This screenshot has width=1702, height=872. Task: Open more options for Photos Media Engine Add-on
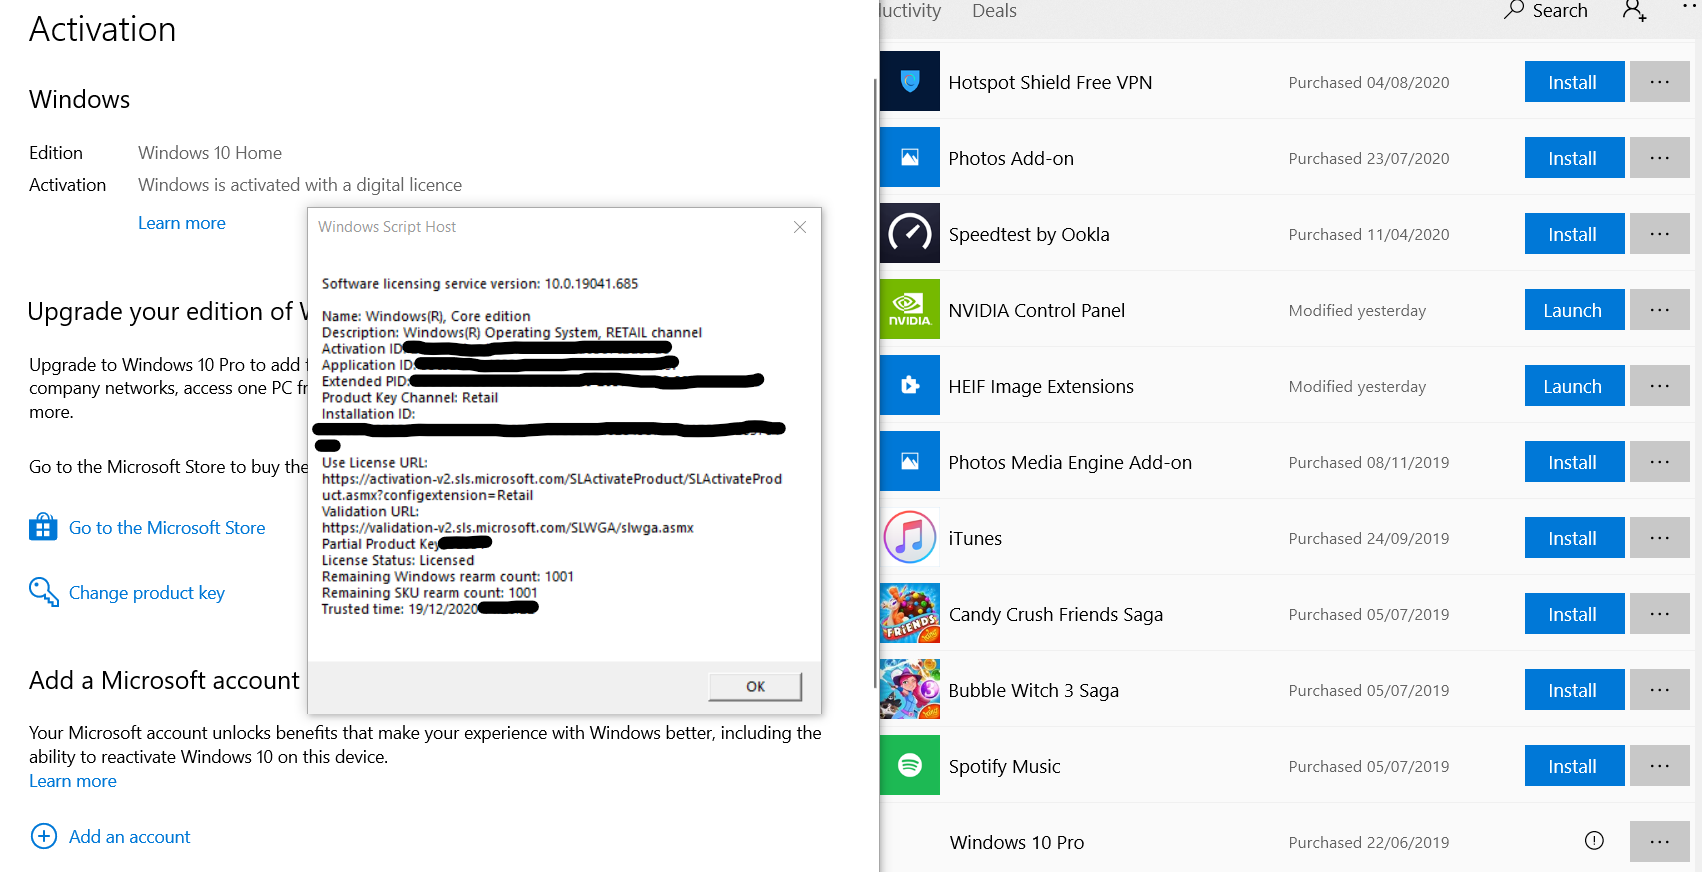pos(1660,462)
